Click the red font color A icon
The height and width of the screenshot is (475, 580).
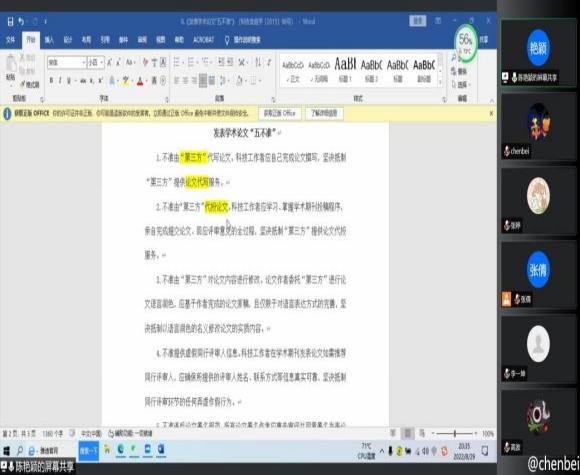(x=140, y=80)
